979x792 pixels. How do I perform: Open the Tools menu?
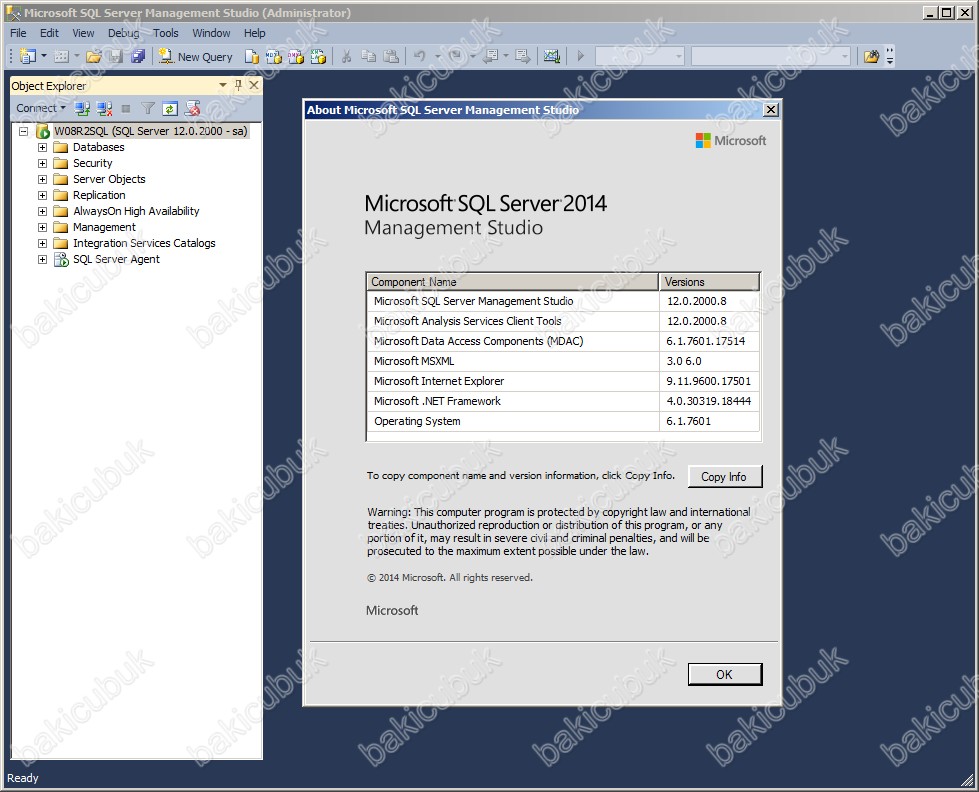point(165,33)
